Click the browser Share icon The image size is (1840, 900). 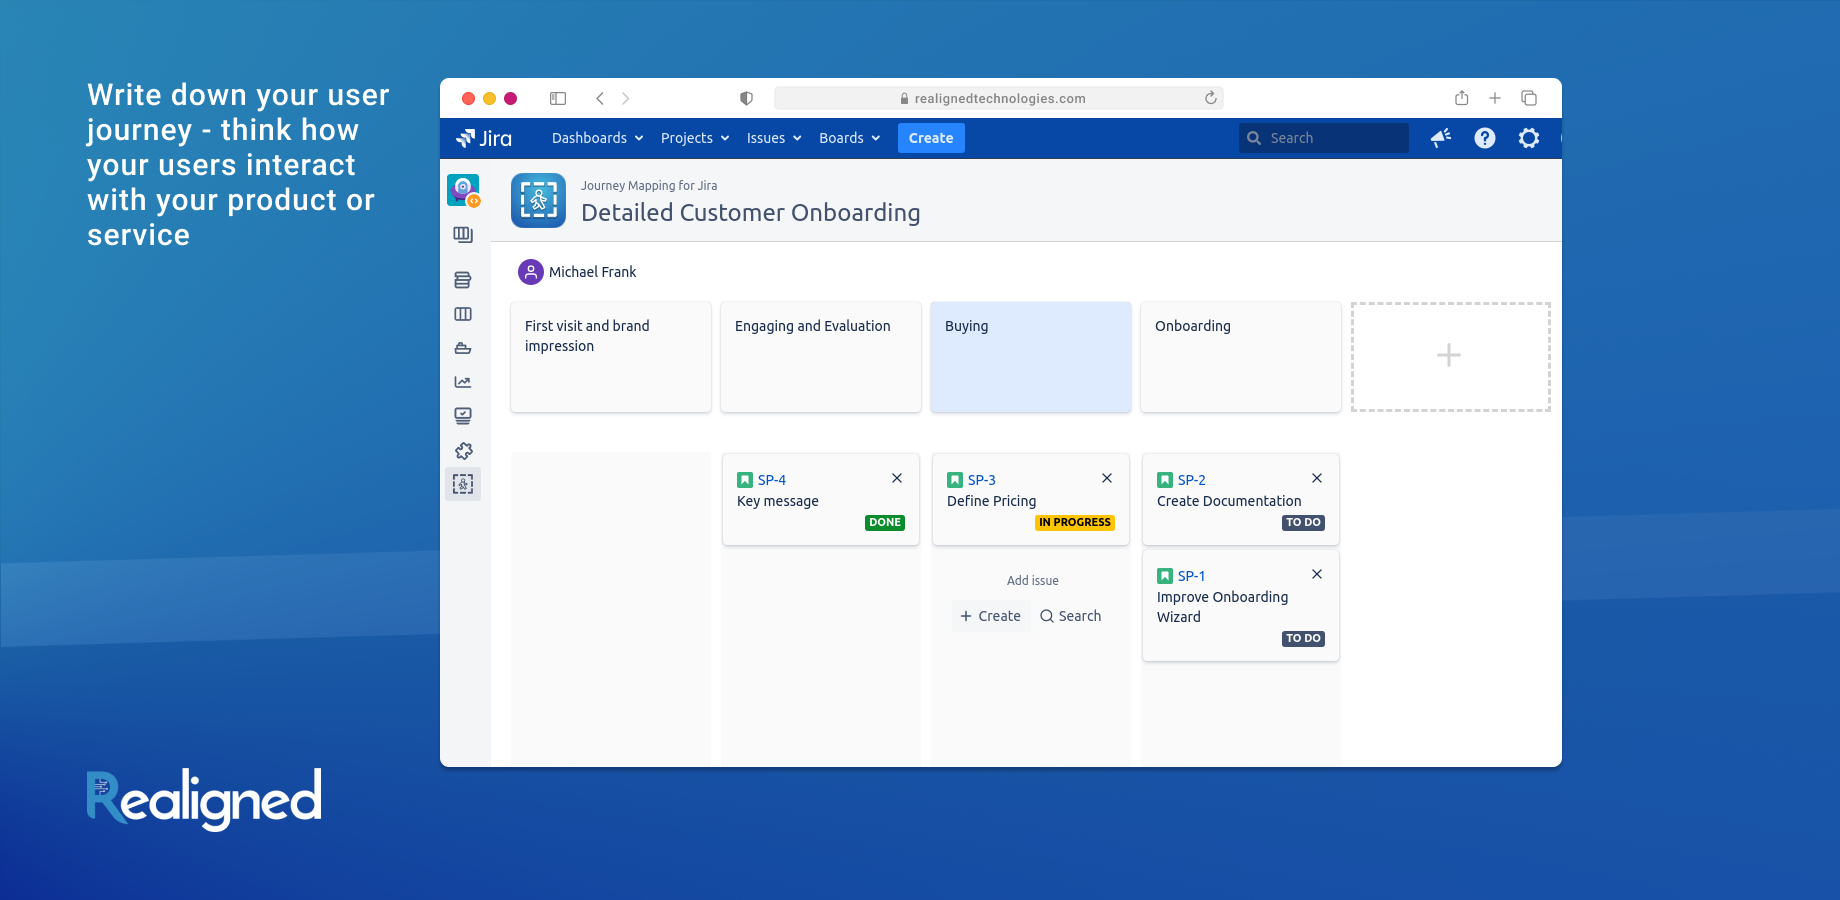pos(1462,98)
